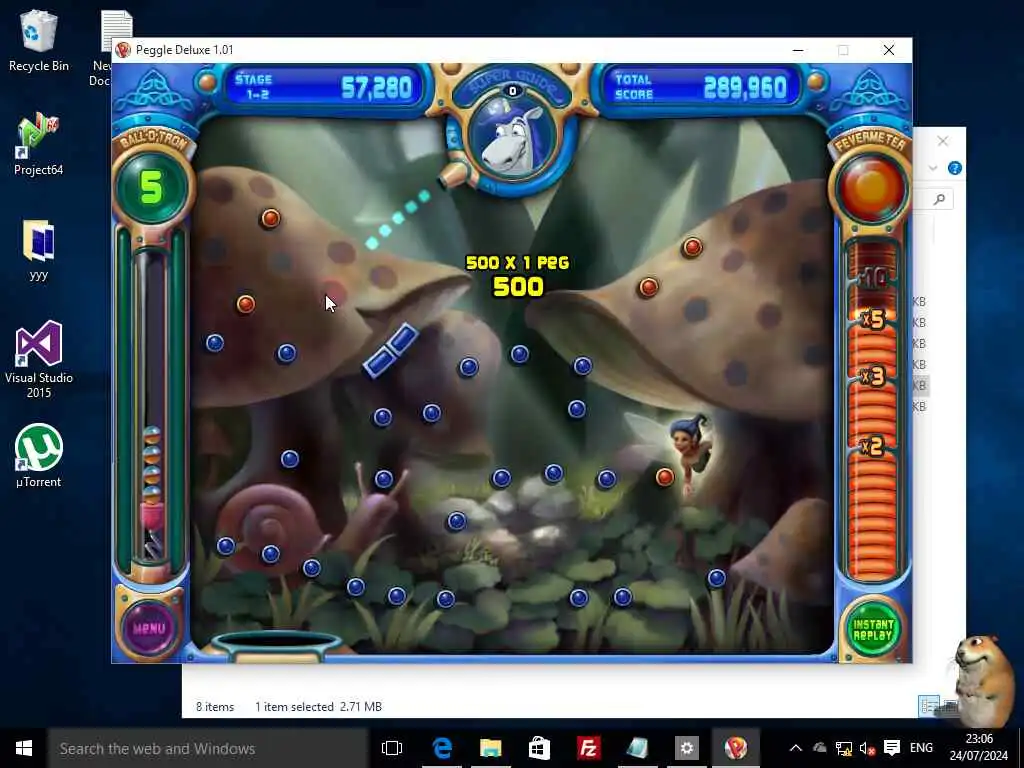Click the network tray icon

(844, 748)
